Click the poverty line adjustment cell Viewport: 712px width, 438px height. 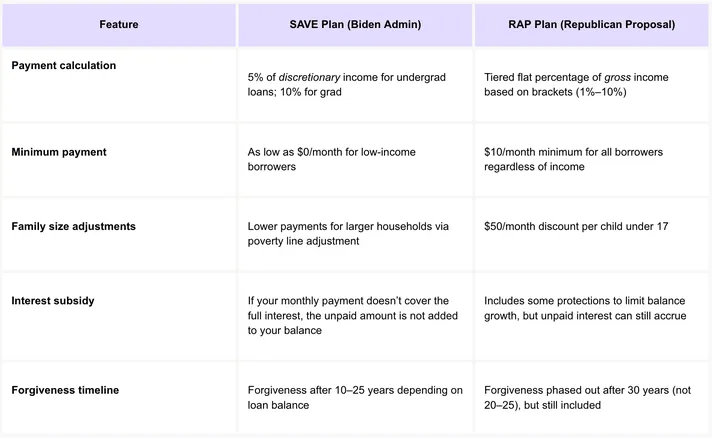coord(348,233)
